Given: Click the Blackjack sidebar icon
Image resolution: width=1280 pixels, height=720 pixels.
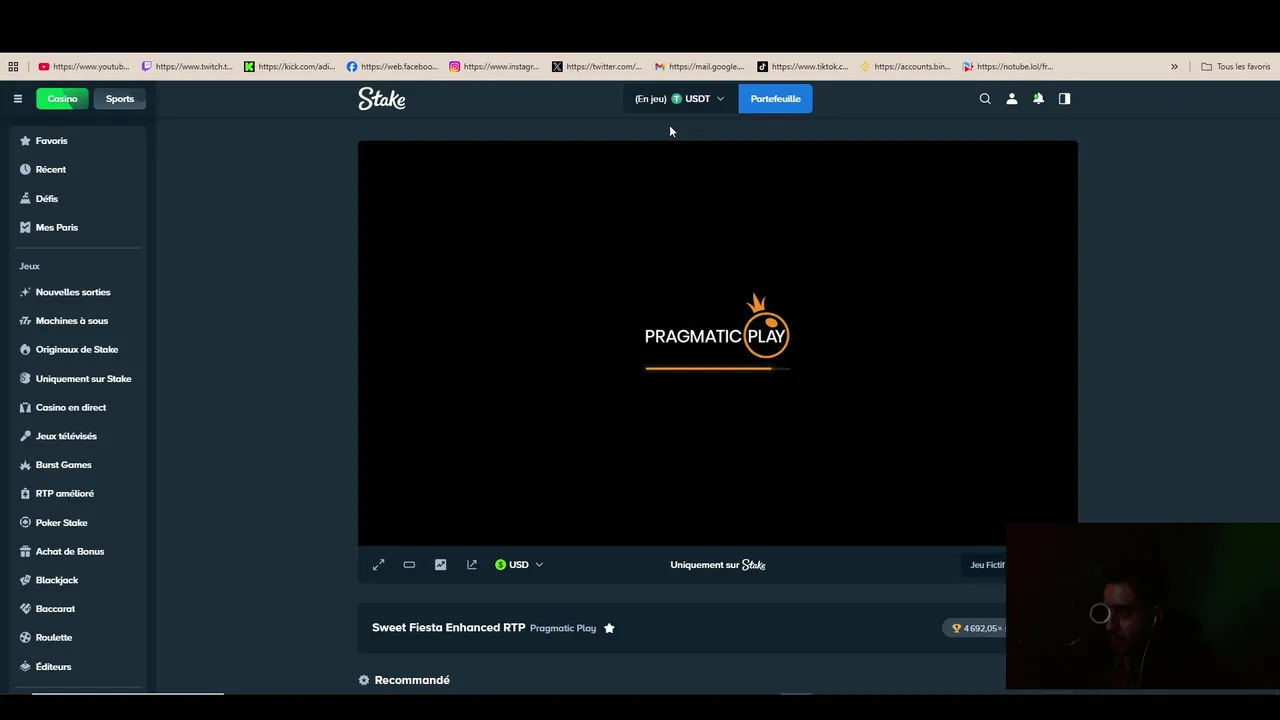Looking at the screenshot, I should (25, 580).
